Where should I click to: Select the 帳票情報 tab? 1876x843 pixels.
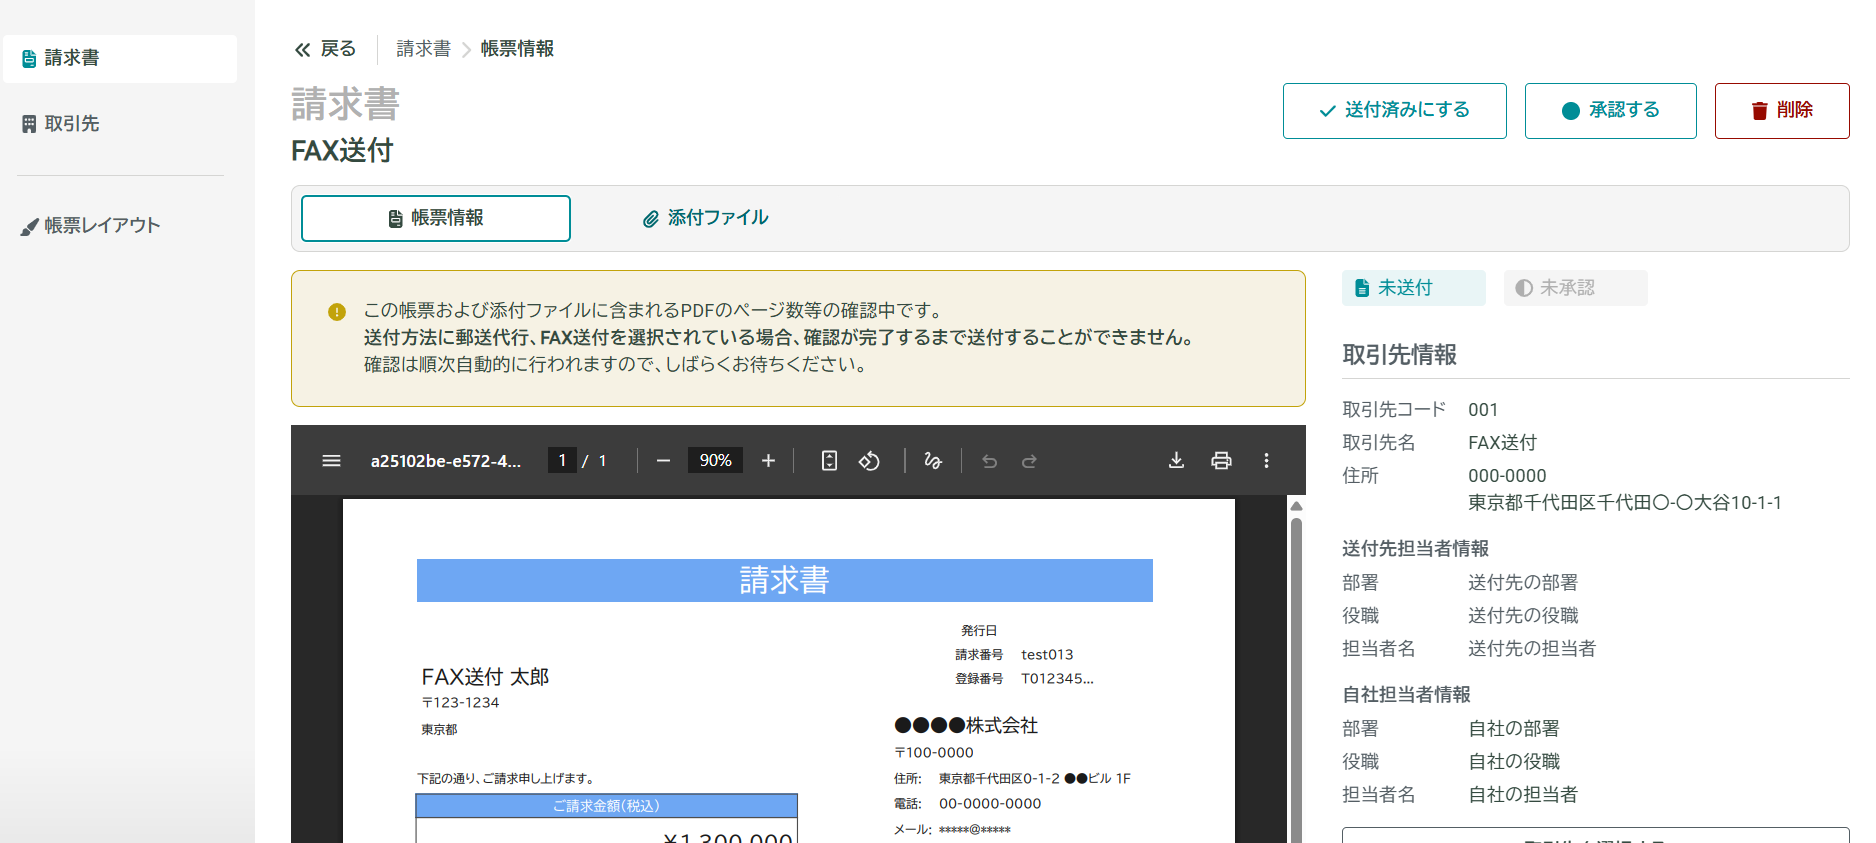point(436,218)
